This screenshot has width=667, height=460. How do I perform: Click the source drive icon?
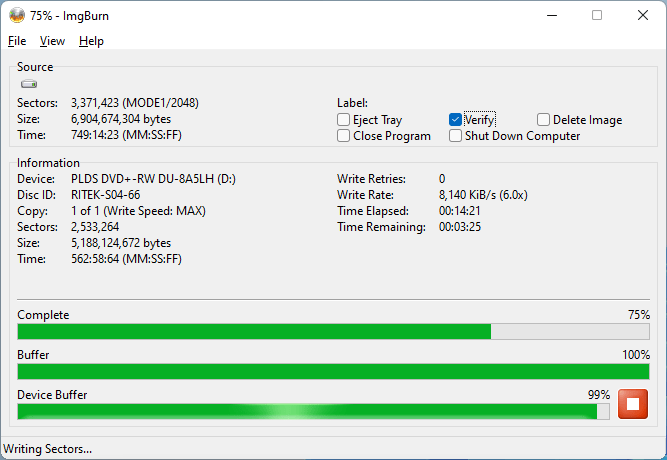coord(29,85)
